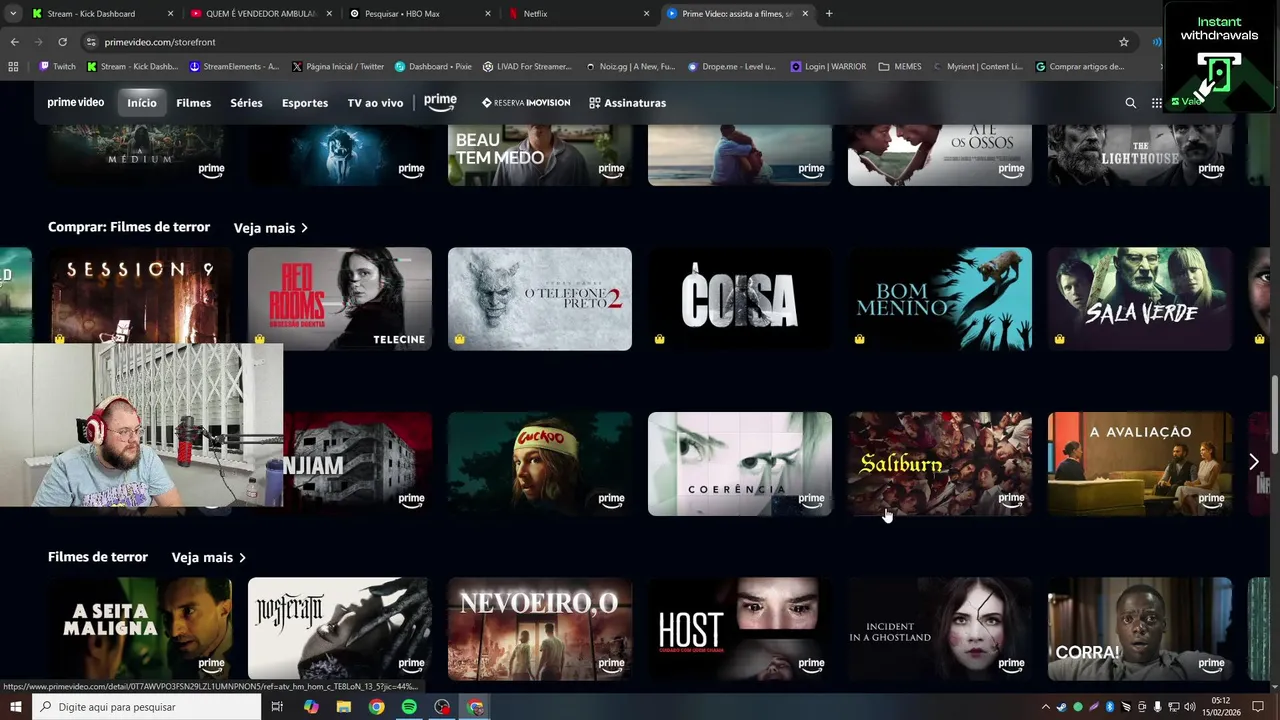Open Spotify from the taskbar
The width and height of the screenshot is (1280, 720).
[x=409, y=707]
